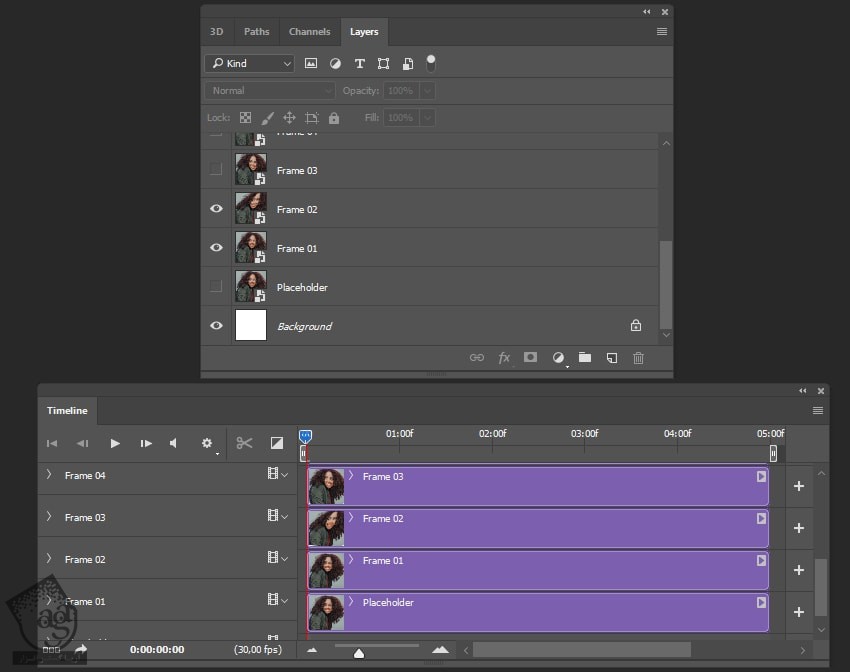This screenshot has height=672, width=850.
Task: Open the transition selector in the Timeline
Action: click(x=277, y=442)
